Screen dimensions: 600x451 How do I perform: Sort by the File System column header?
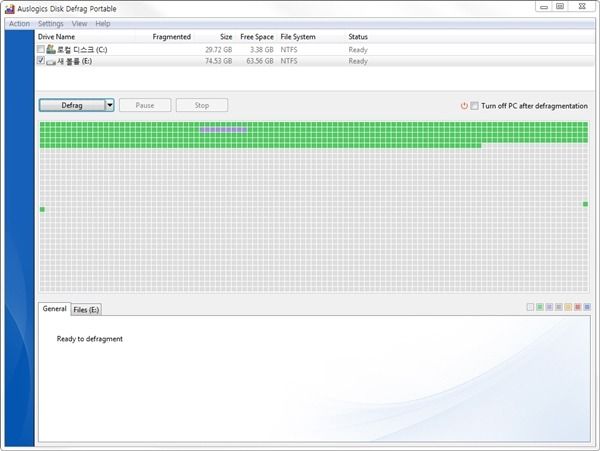pos(298,37)
